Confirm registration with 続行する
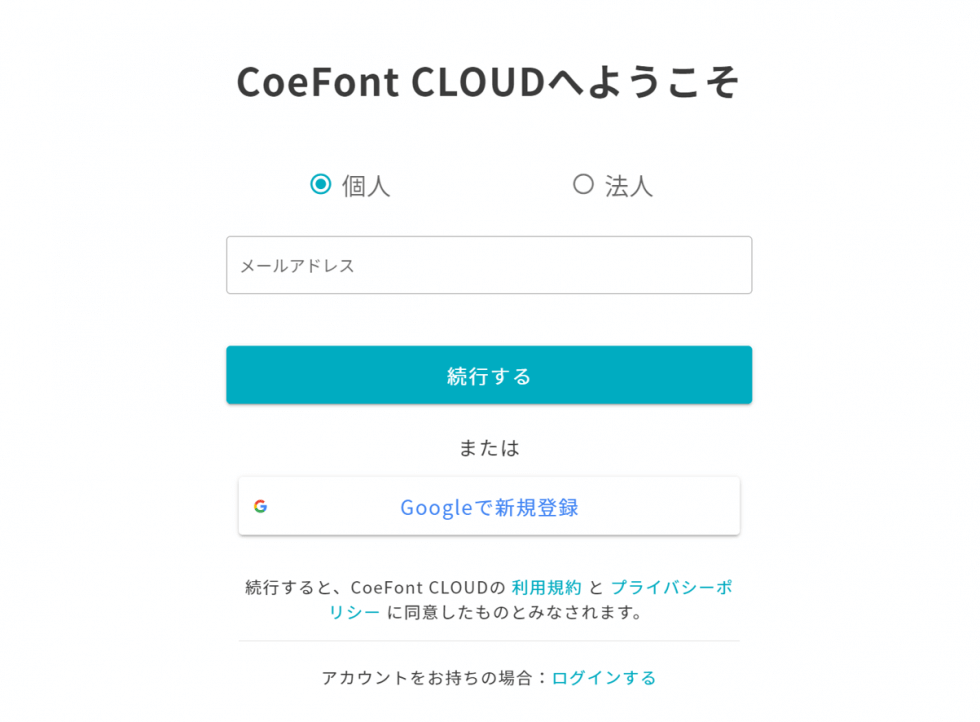980x722 pixels. pyautogui.click(x=489, y=374)
